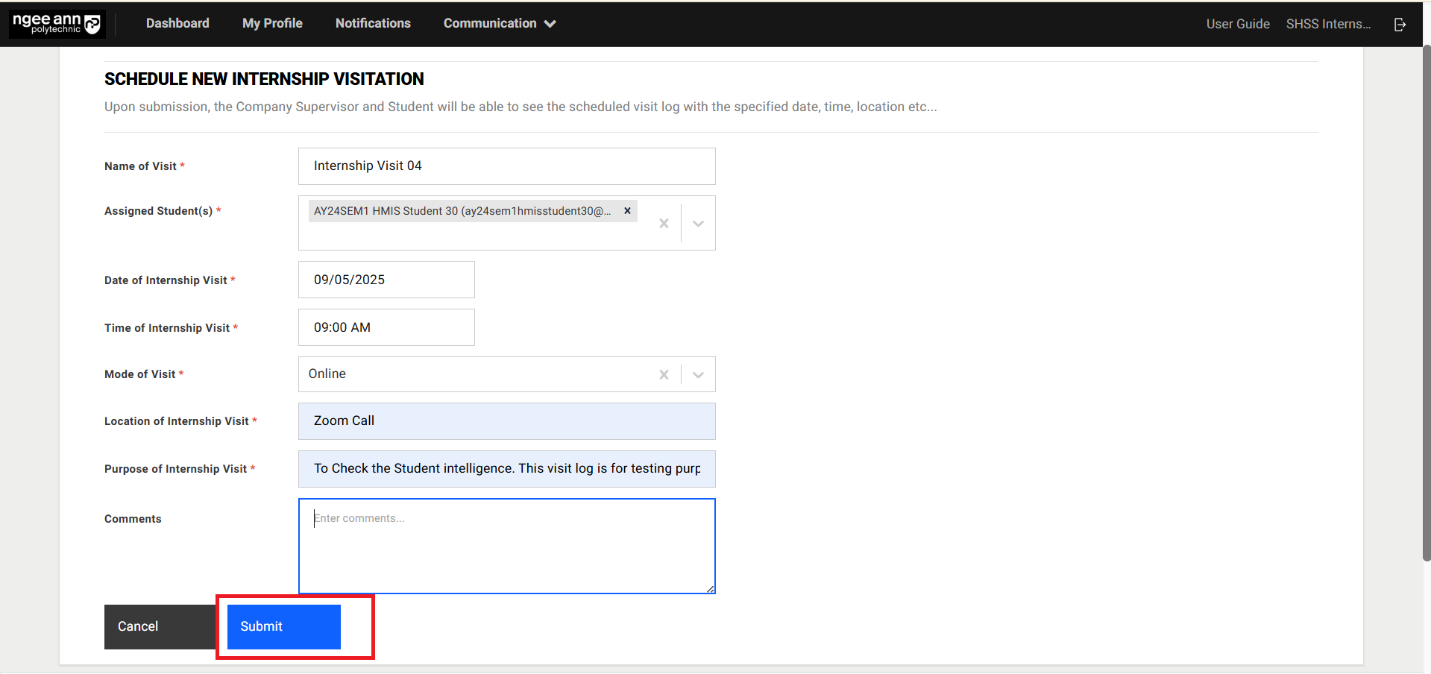
Task: Clear all assigned students with X icon
Action: coord(663,223)
